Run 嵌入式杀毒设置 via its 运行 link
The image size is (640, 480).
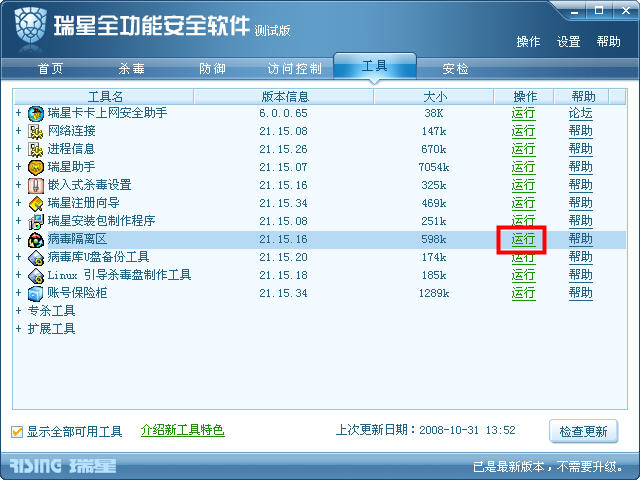pyautogui.click(x=523, y=185)
